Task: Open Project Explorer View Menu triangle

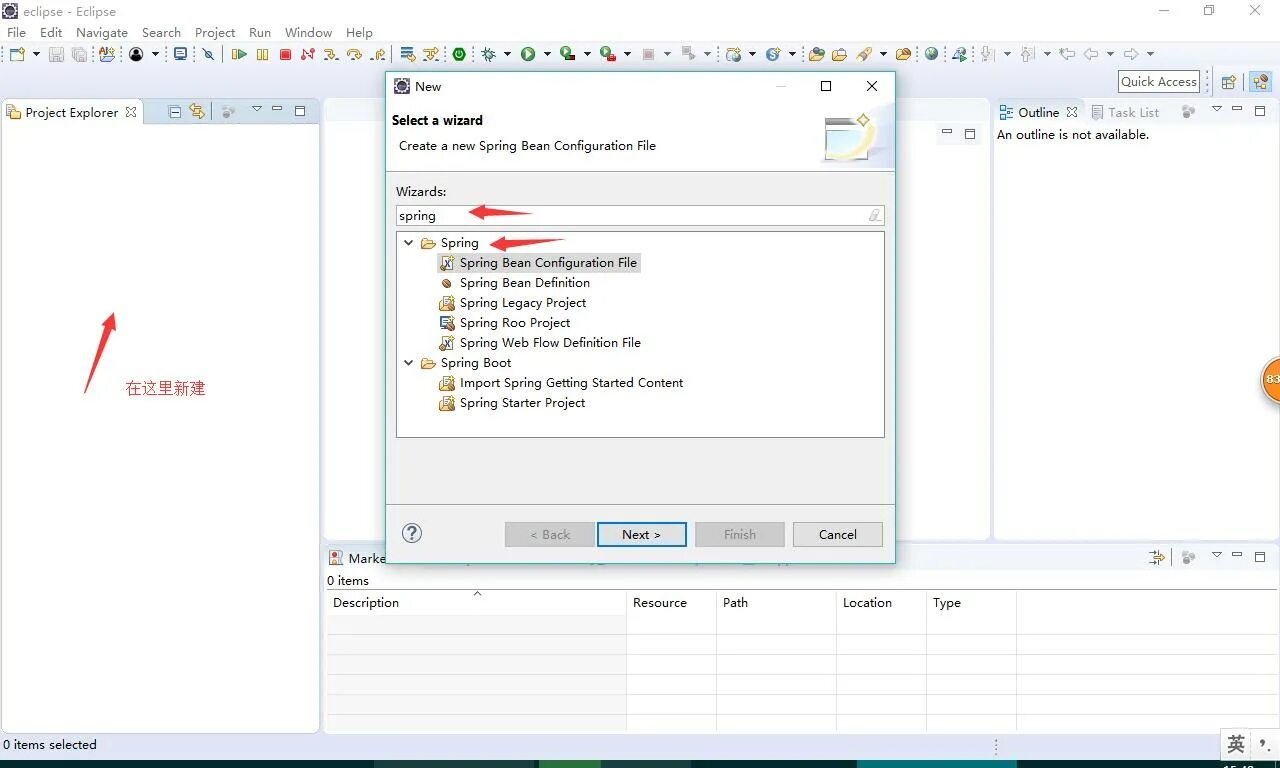Action: pos(256,110)
